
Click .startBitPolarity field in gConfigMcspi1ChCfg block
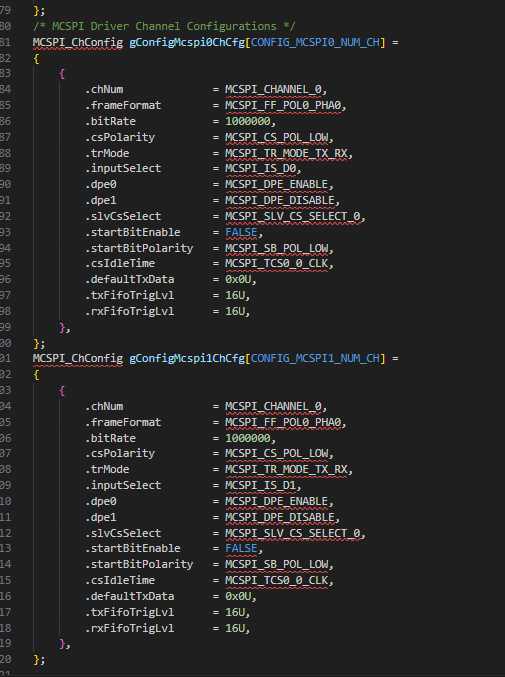pyautogui.click(x=139, y=564)
